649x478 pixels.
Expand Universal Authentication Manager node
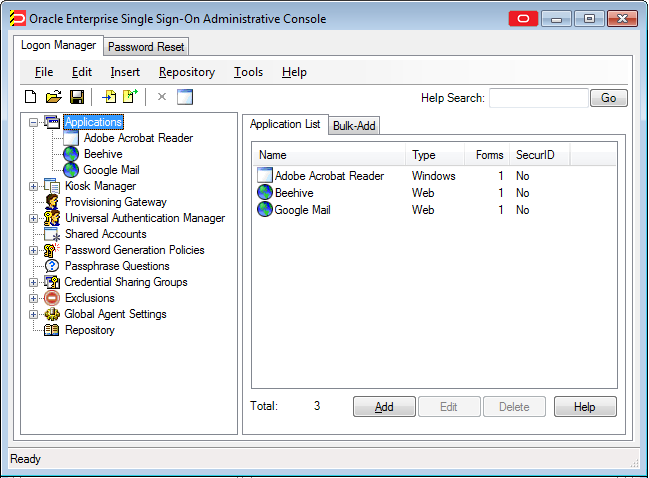coord(34,218)
